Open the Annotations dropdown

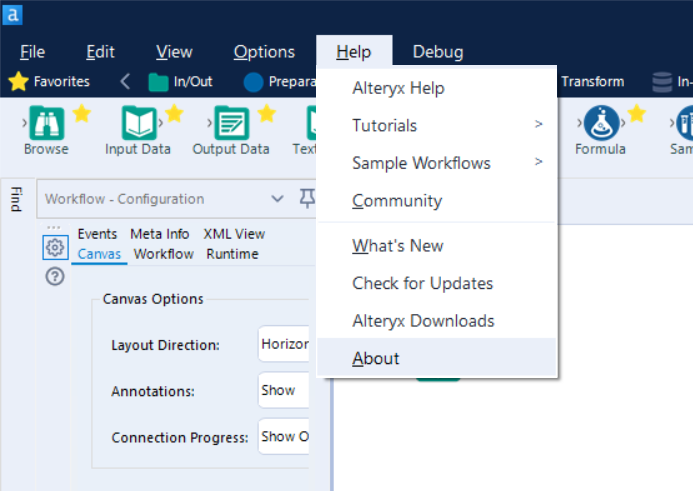(284, 390)
